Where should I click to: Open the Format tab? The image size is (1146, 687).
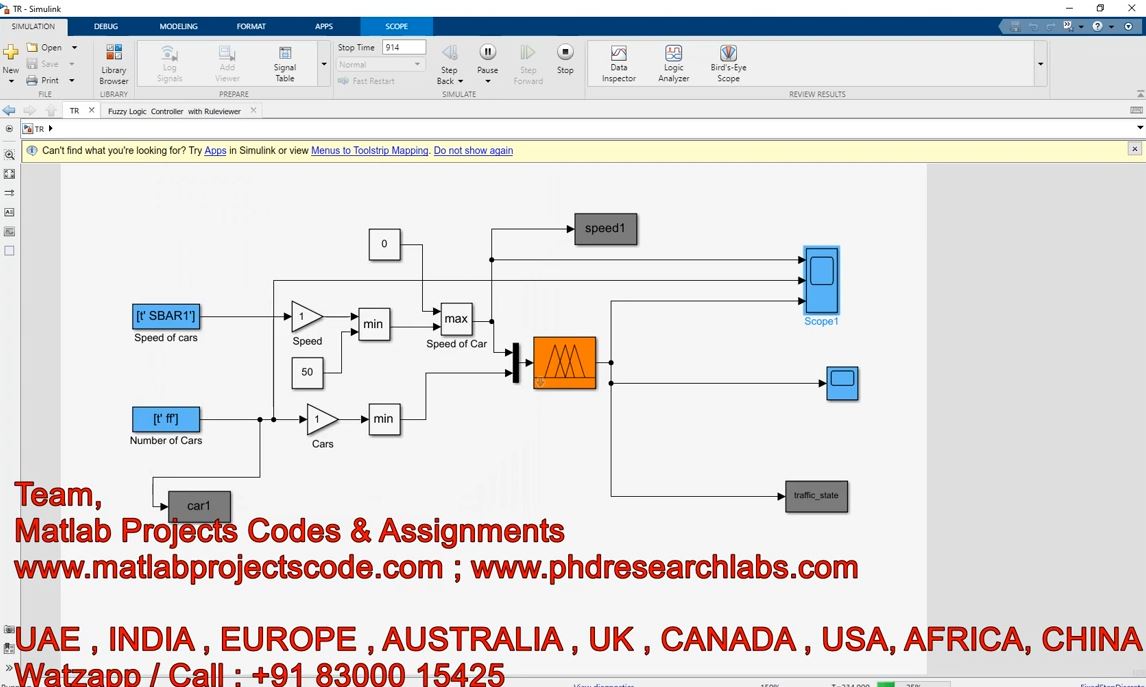(251, 26)
